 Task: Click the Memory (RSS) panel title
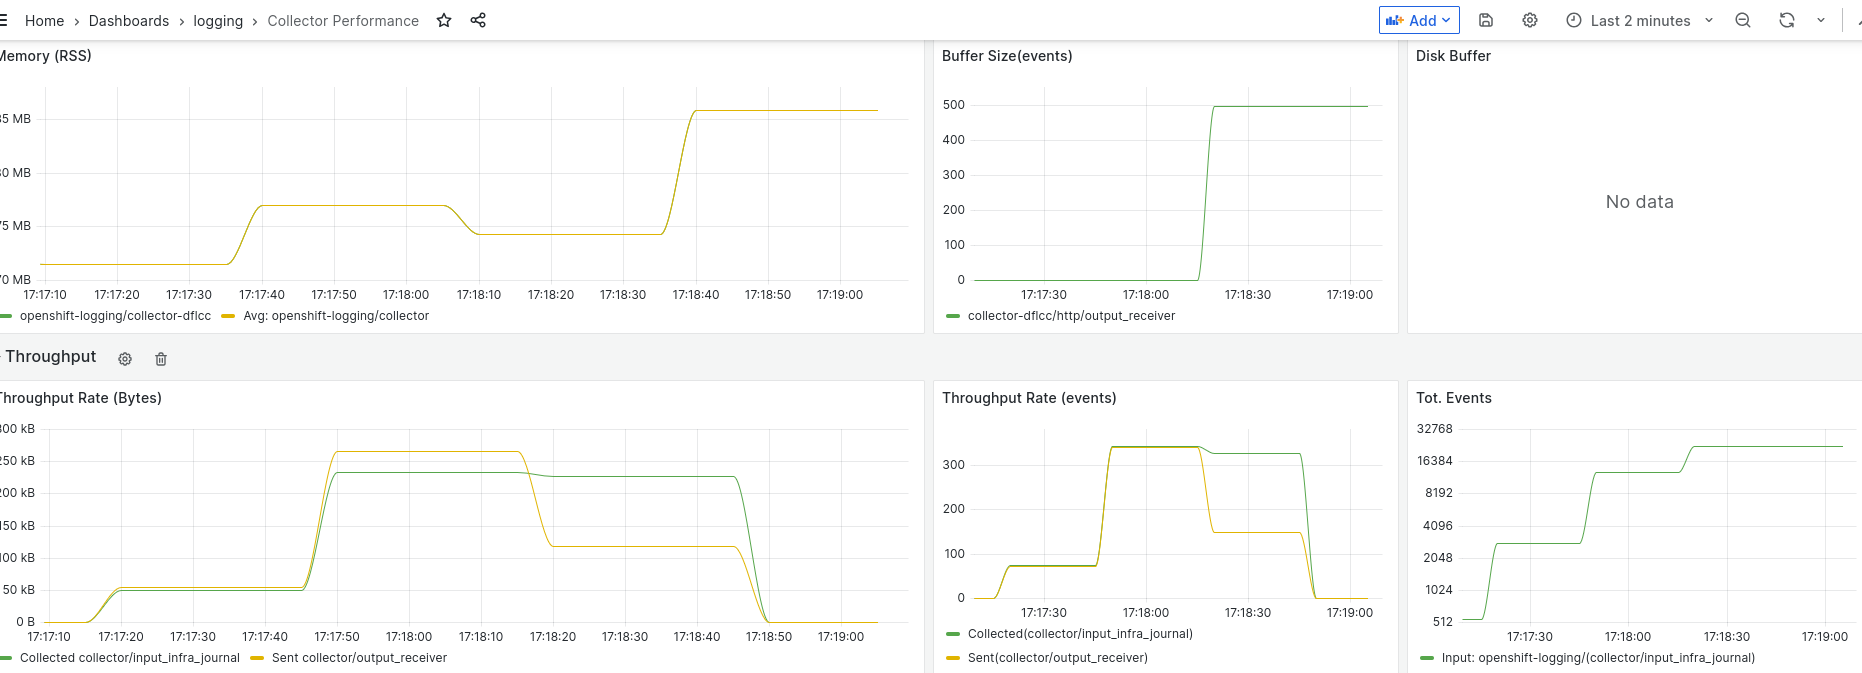[45, 56]
